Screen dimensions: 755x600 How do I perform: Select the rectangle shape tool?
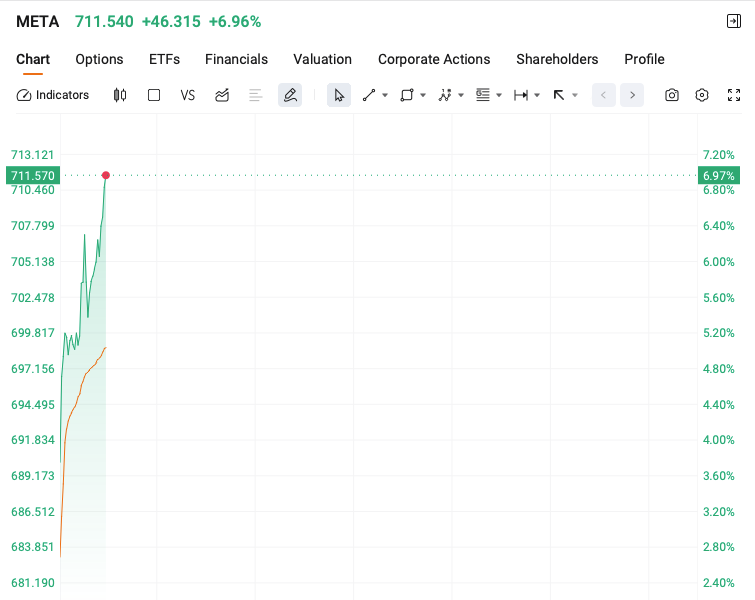tap(407, 95)
